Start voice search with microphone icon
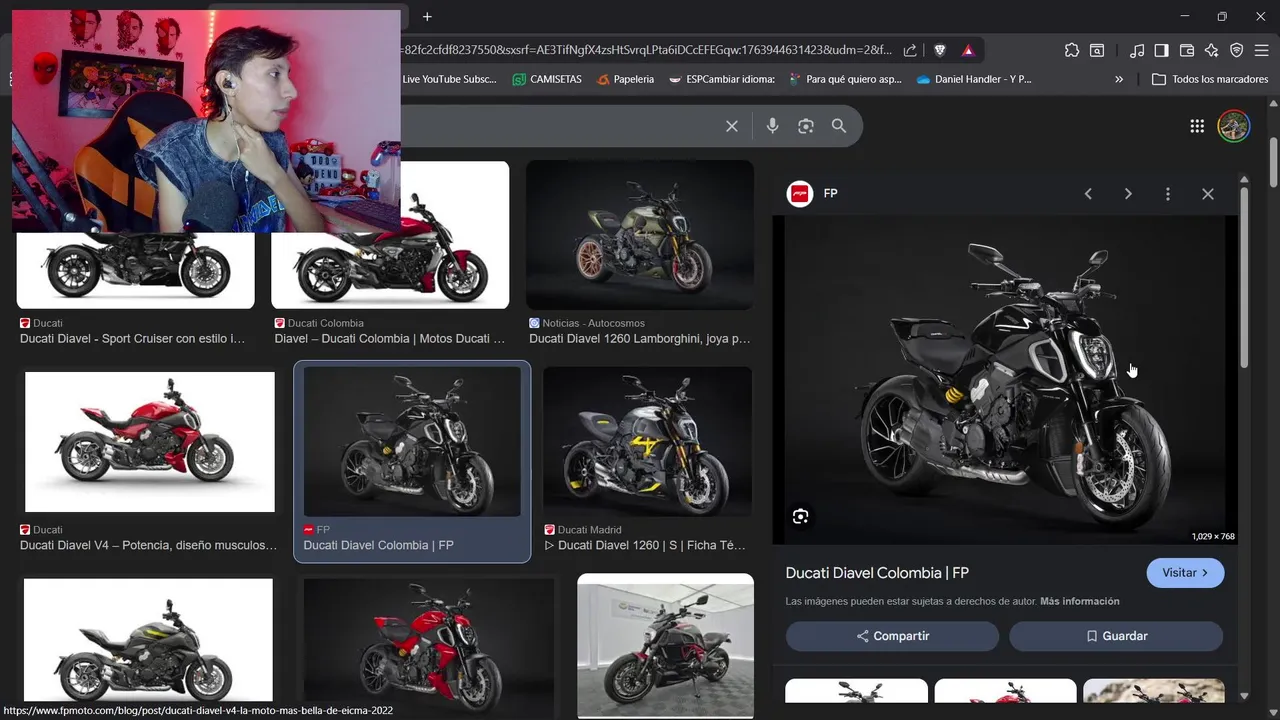This screenshot has width=1280, height=720. 772,126
